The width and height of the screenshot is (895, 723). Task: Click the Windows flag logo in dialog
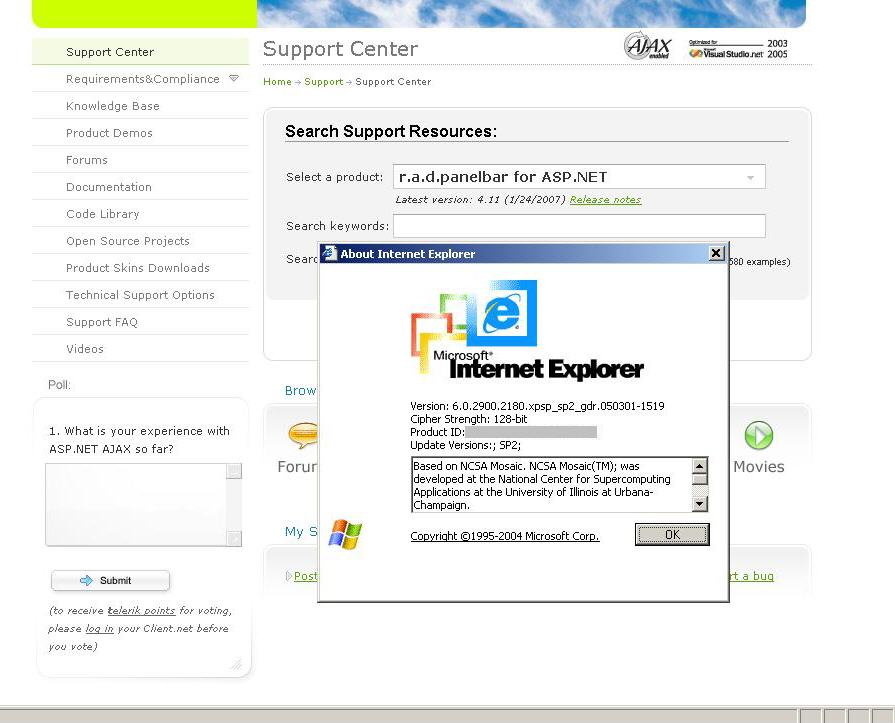(x=345, y=535)
